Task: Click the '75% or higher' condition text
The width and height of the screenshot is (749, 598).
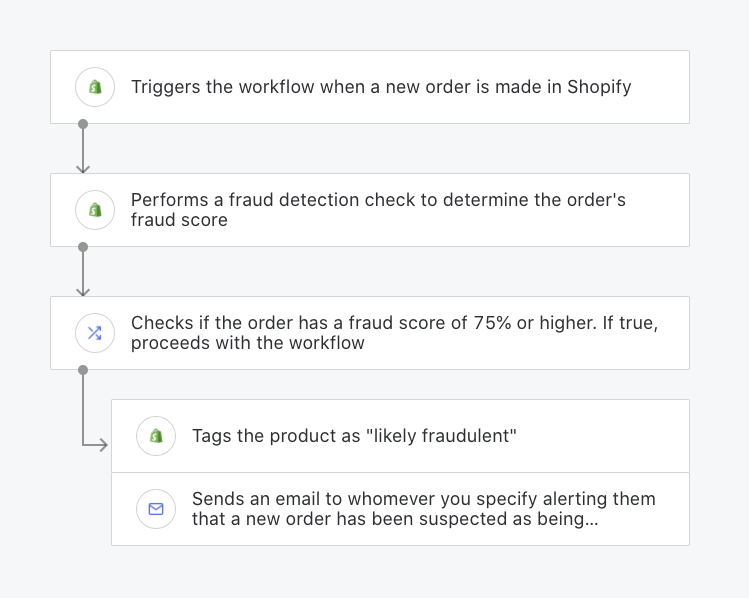Action: pyautogui.click(x=535, y=323)
